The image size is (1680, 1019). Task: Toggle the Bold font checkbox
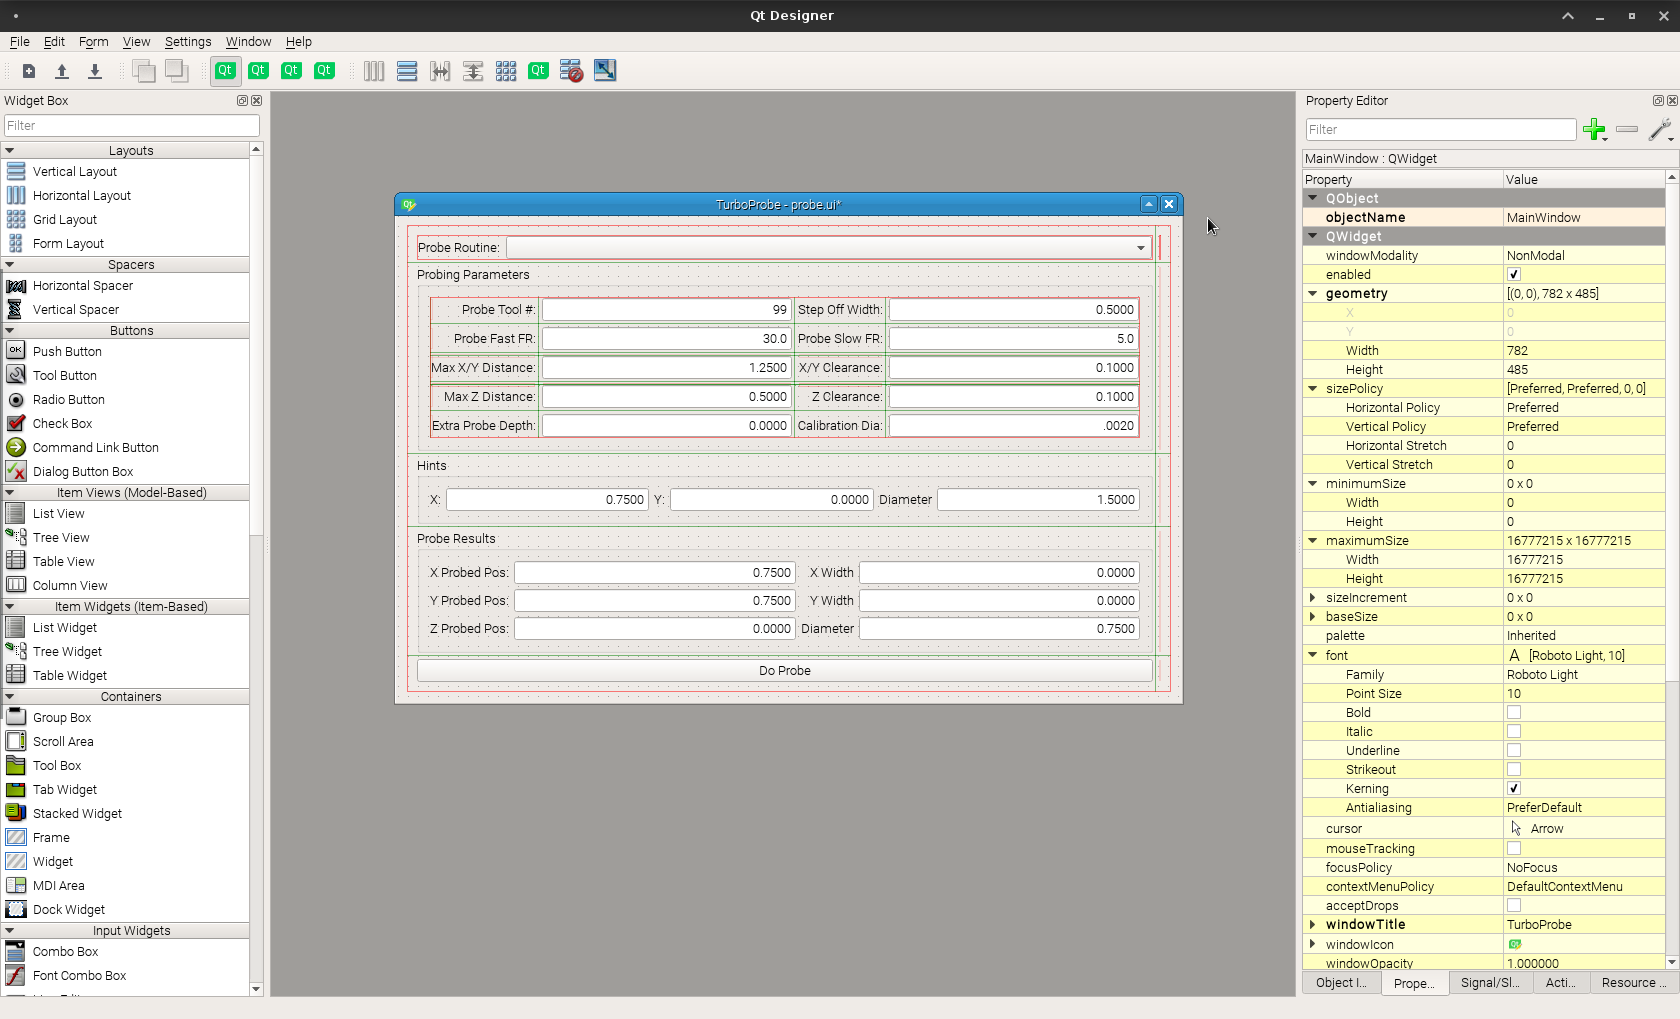pos(1514,713)
